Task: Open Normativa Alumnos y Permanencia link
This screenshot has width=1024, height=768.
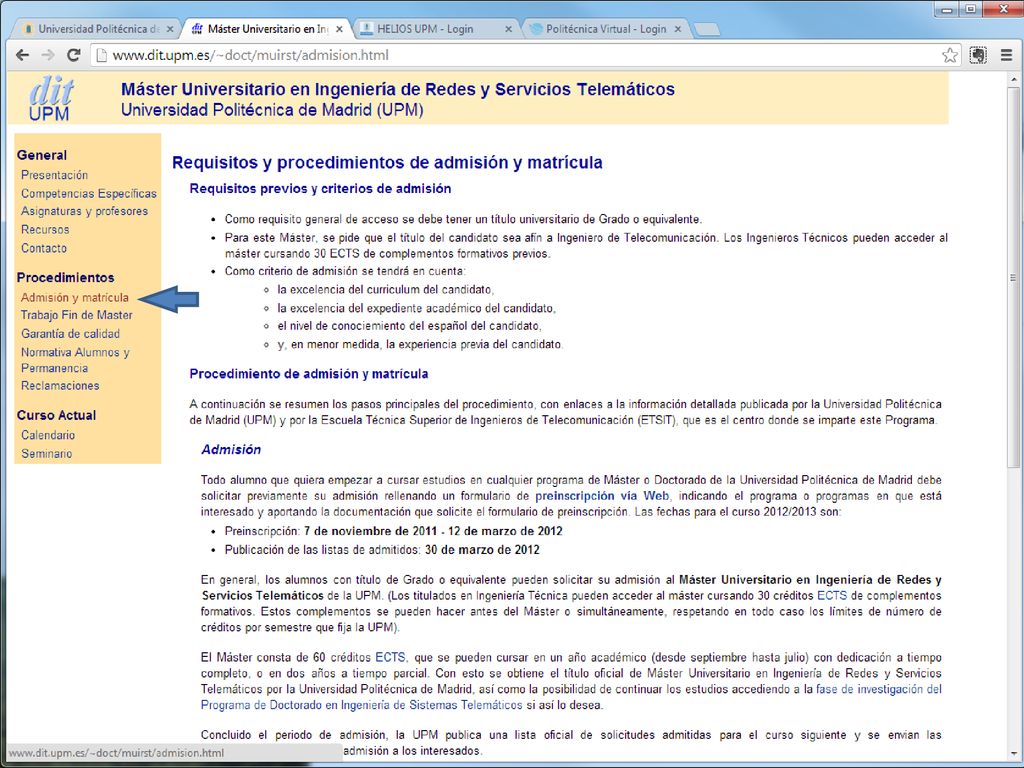Action: click(75, 360)
